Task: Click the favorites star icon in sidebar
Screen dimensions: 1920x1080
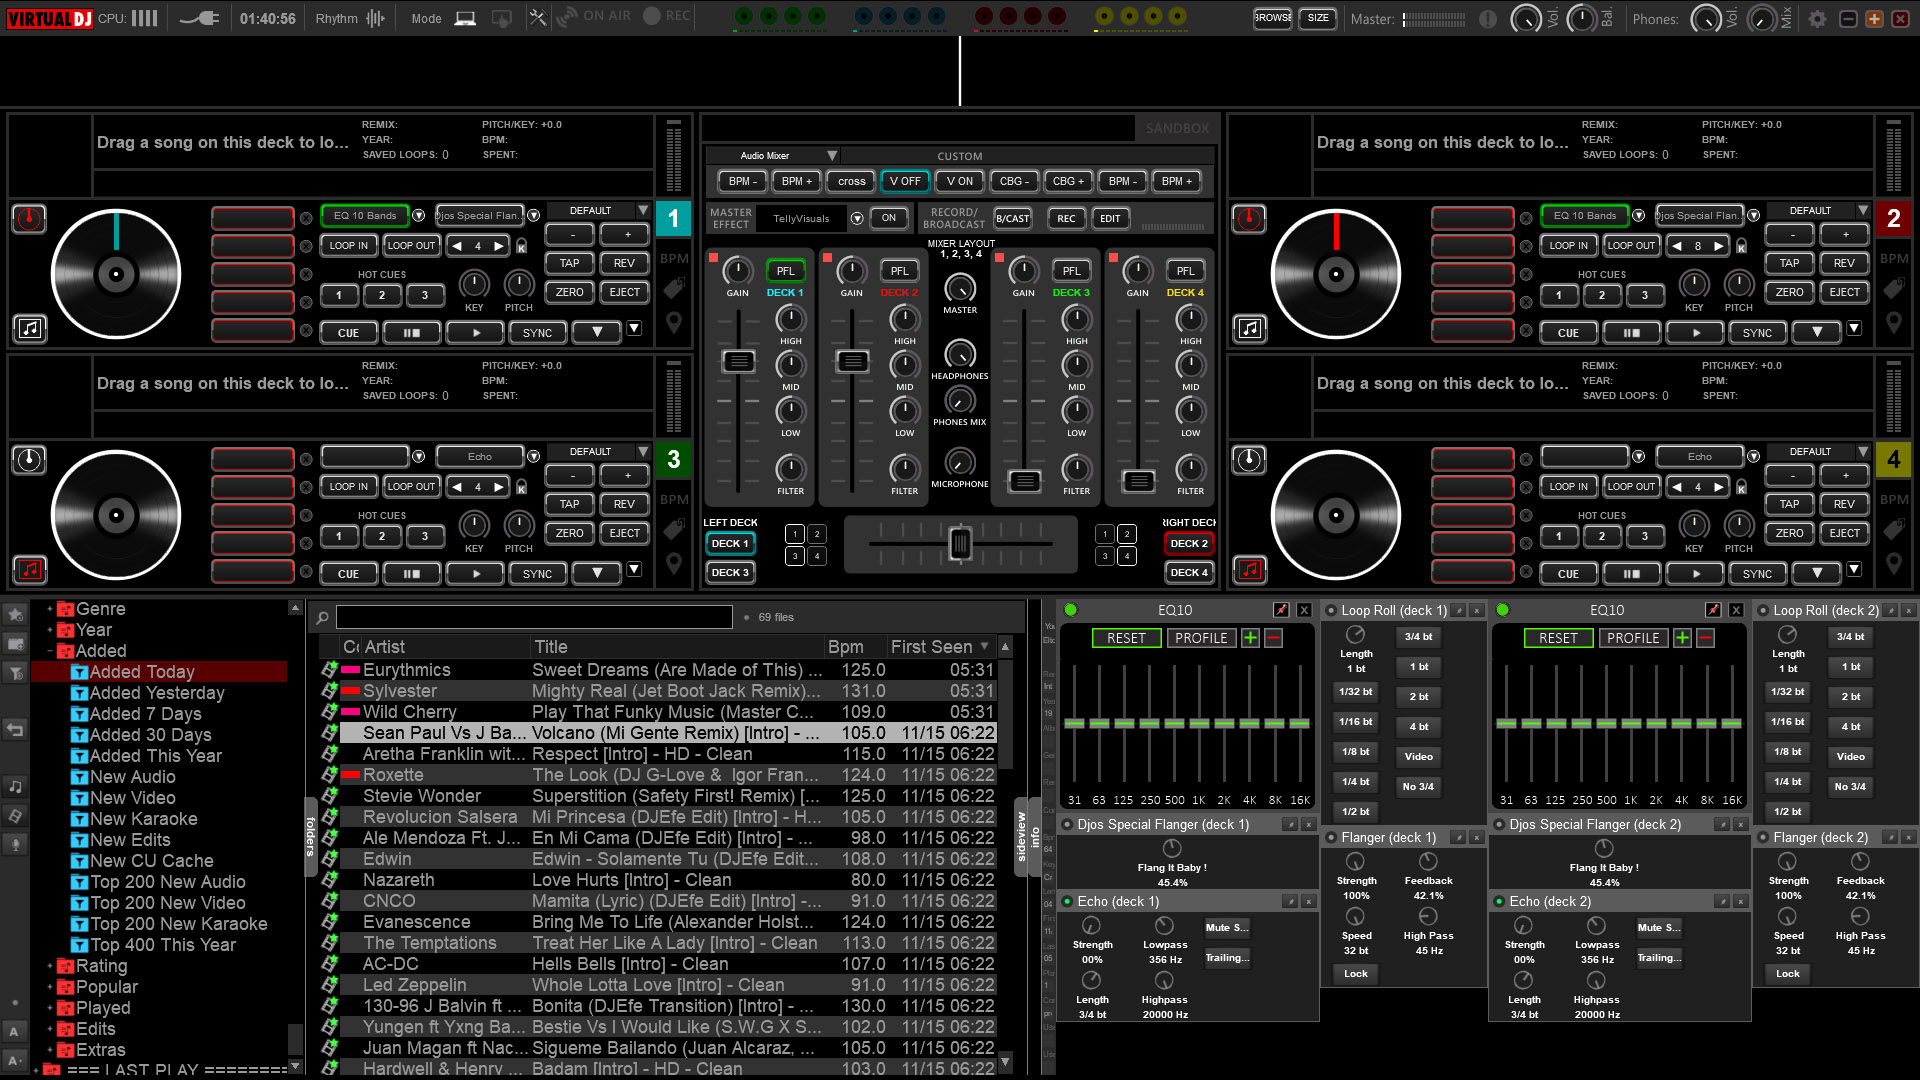Action: tap(15, 616)
